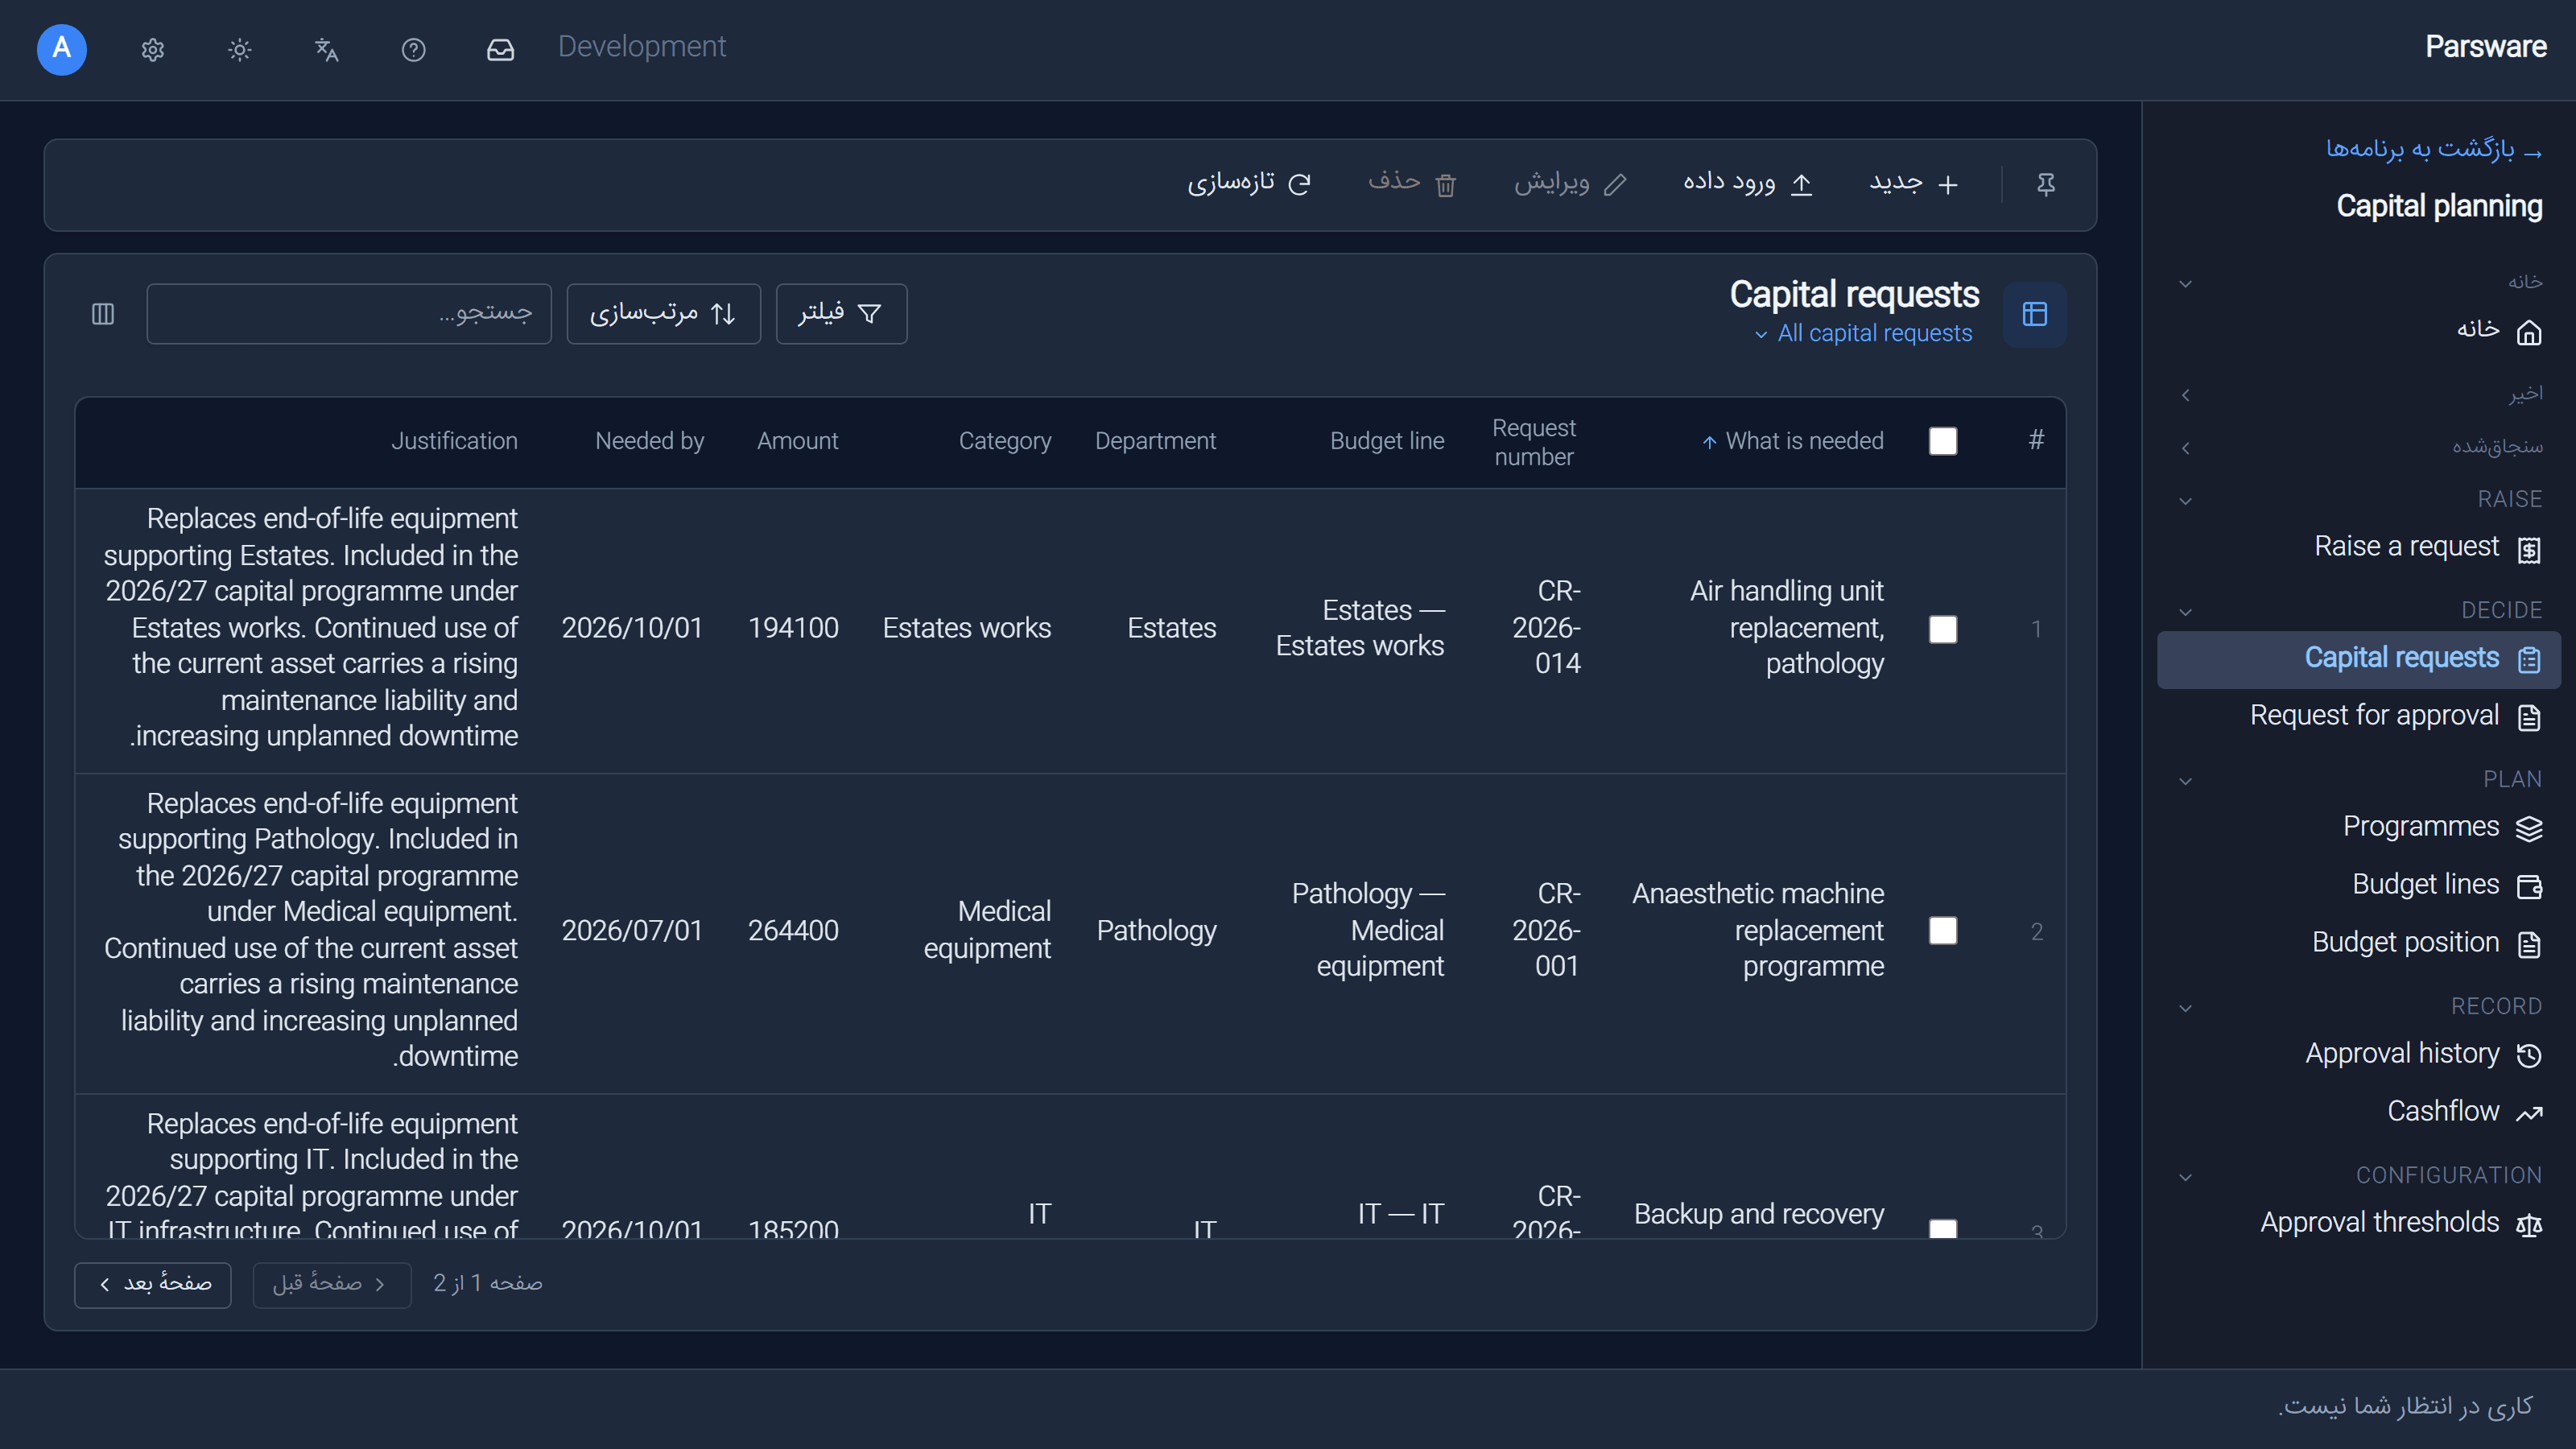Go to صفحهٔ بعد next page

153,1284
